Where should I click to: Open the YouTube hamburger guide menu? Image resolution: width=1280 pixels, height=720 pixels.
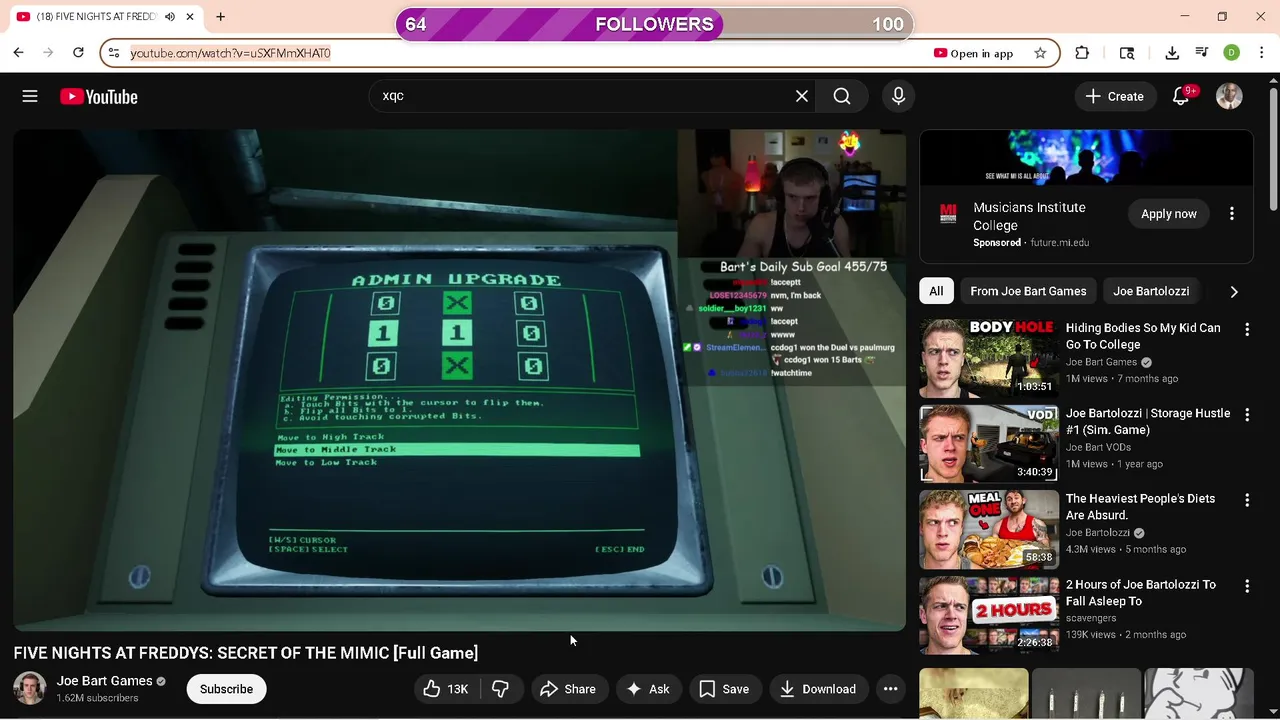click(x=30, y=96)
